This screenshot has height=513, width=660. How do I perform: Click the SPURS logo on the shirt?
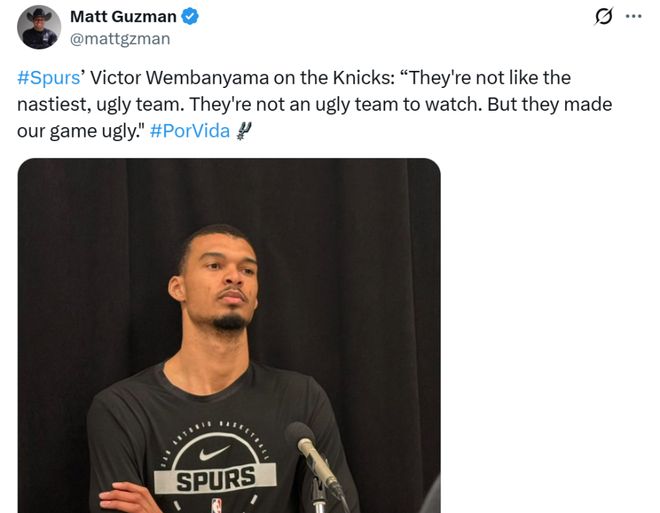[215, 478]
